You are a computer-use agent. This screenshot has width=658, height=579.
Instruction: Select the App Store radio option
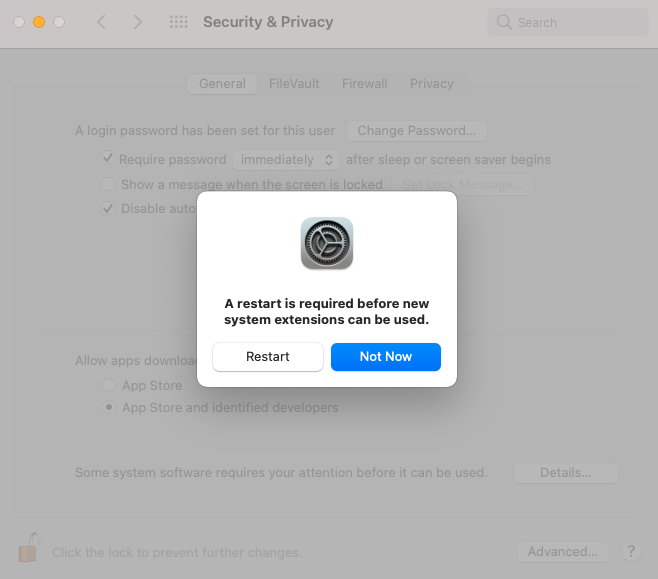109,385
